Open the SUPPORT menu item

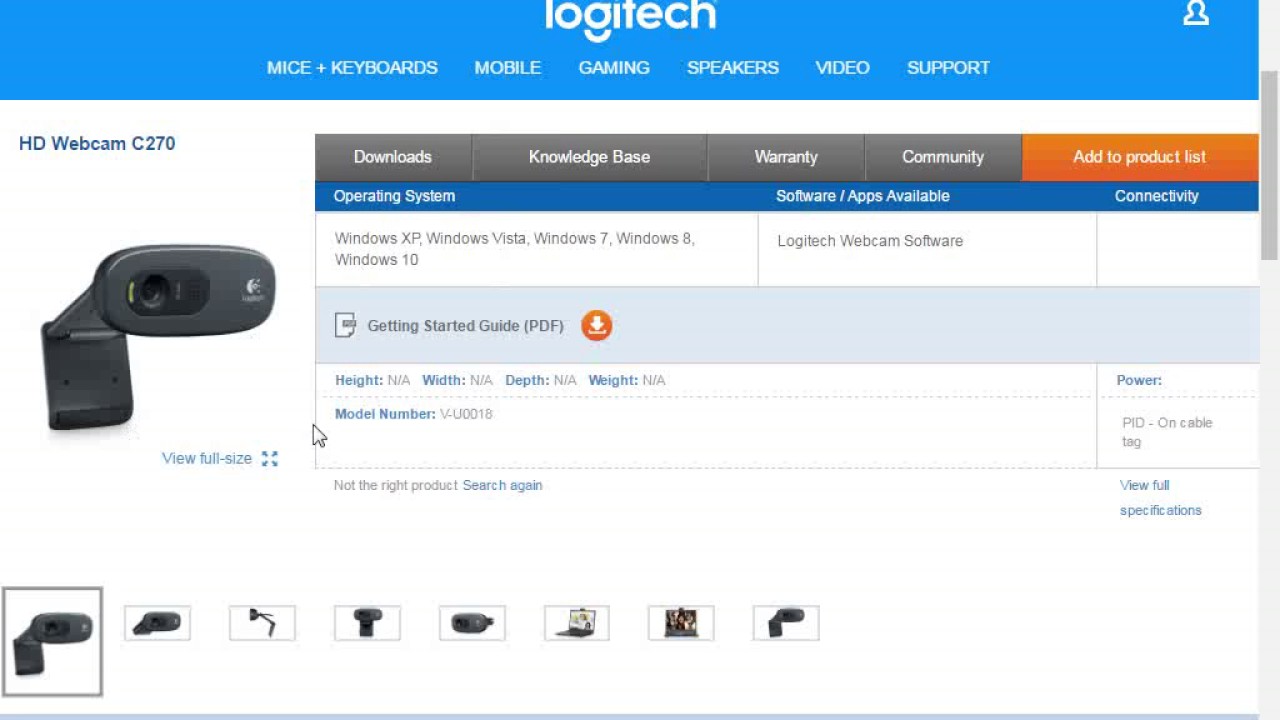[x=948, y=68]
